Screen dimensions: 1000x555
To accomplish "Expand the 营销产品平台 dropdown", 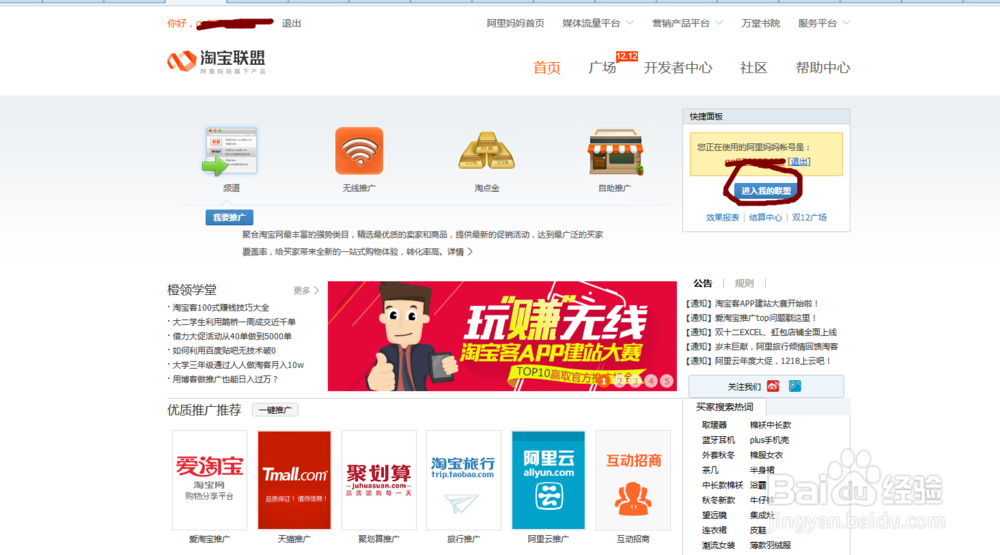I will [687, 23].
